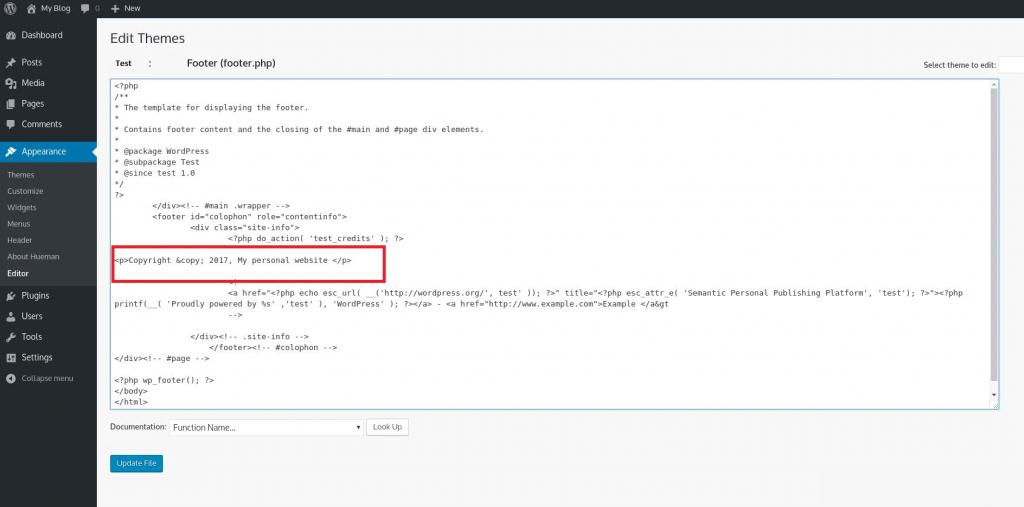Click the Look Up button
This screenshot has width=1024, height=507.
click(387, 427)
